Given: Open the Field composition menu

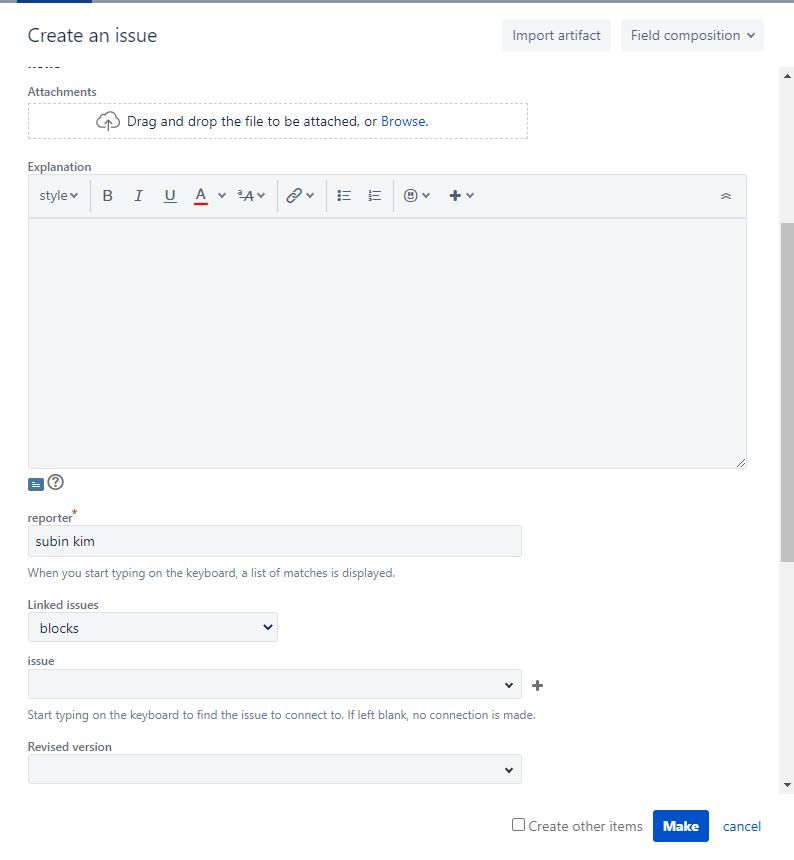Looking at the screenshot, I should click(x=692, y=35).
